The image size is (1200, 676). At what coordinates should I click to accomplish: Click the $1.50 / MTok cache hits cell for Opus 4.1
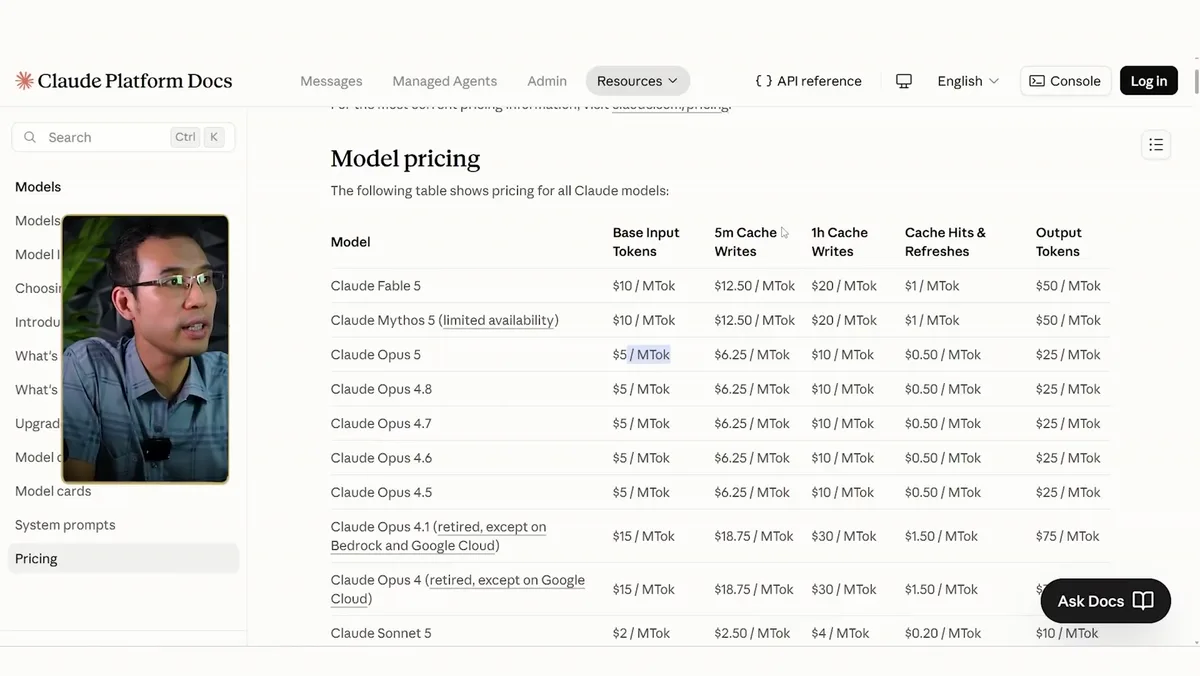(x=941, y=536)
